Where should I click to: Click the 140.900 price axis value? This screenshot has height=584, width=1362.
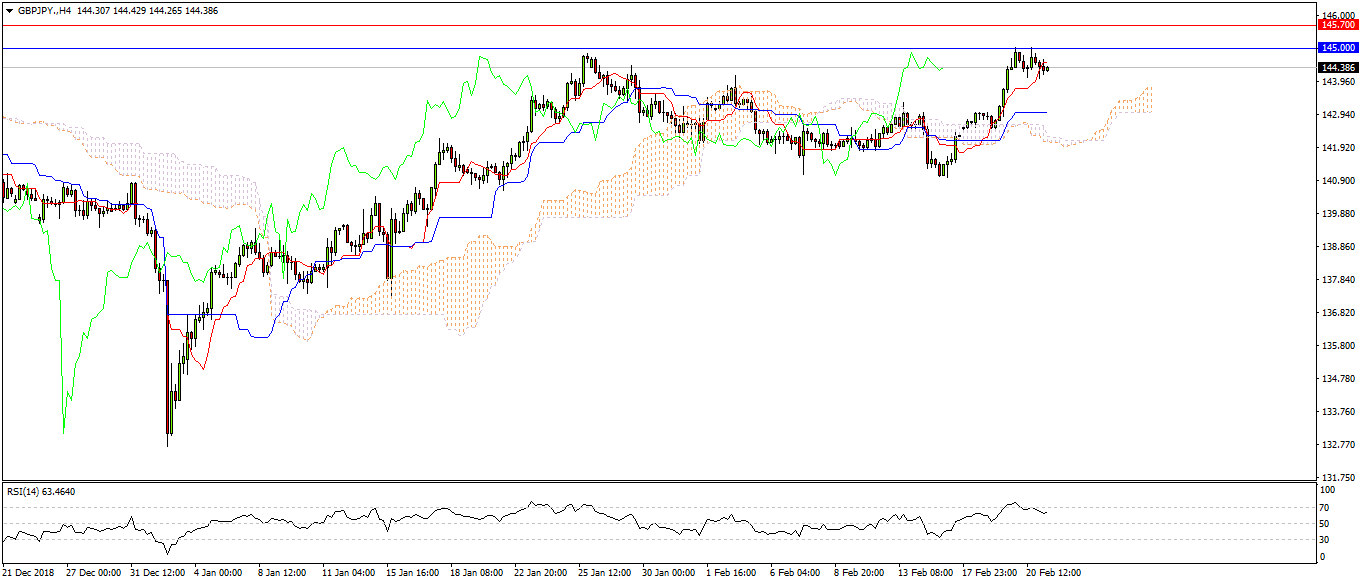click(x=1337, y=181)
